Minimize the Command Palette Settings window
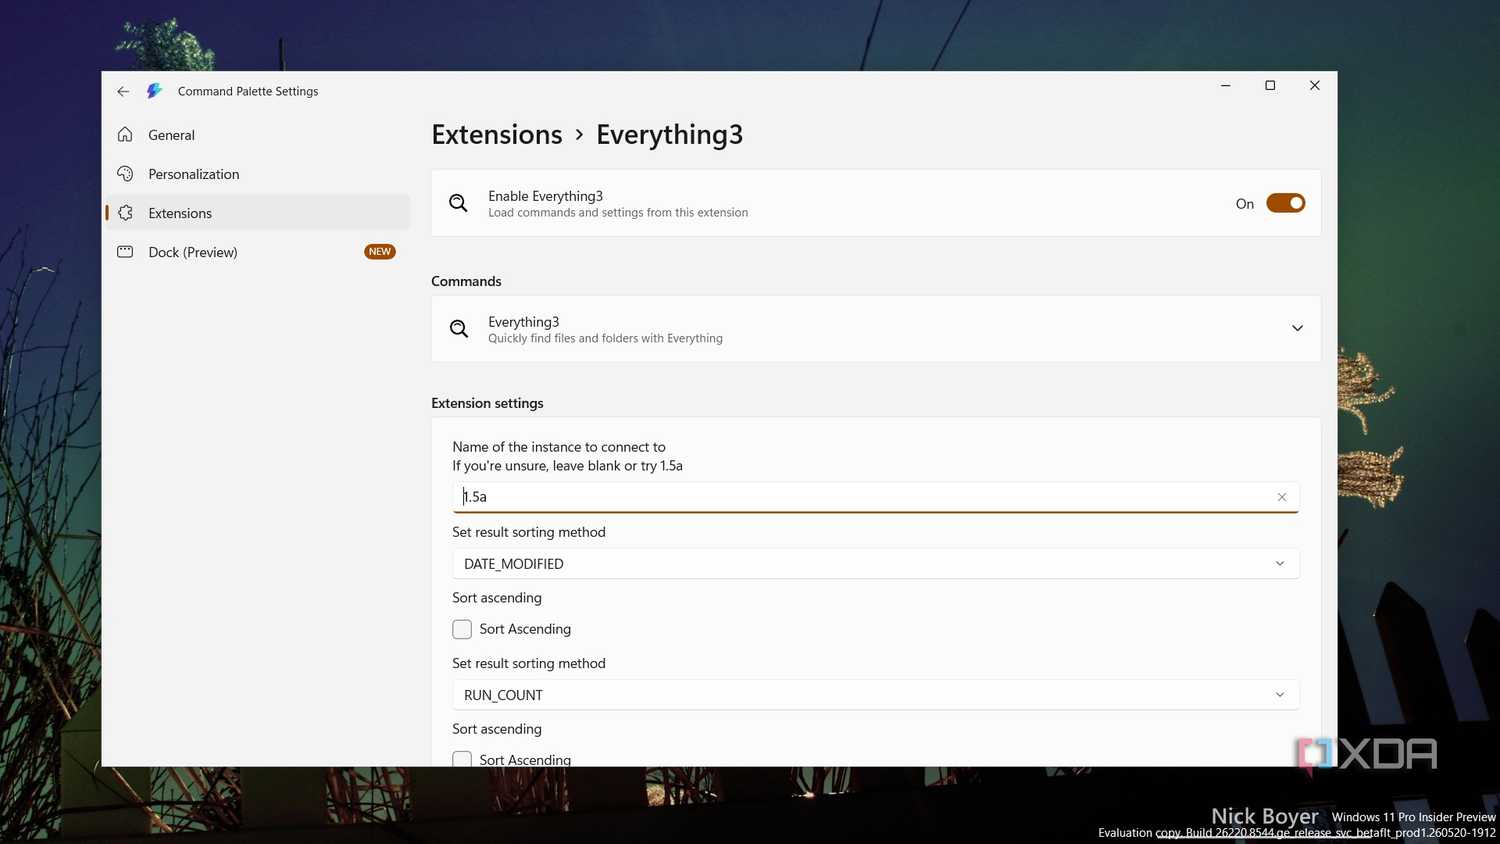Screen dimensions: 1500x844 1225,86
